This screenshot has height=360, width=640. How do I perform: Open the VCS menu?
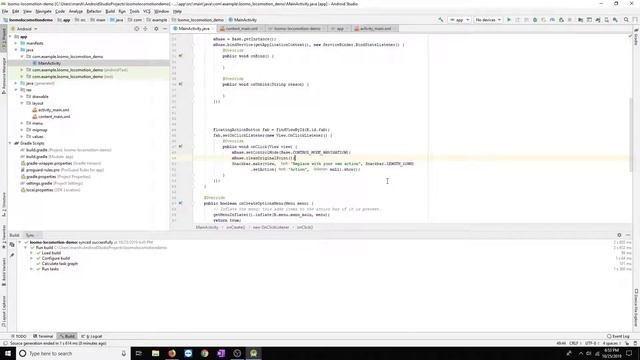[x=147, y=11]
